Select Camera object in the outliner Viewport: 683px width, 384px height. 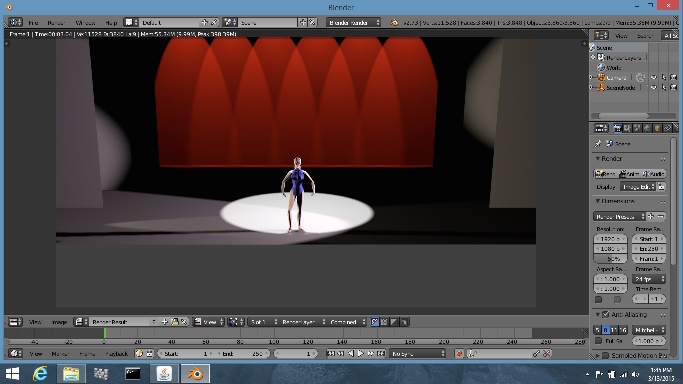pos(616,77)
